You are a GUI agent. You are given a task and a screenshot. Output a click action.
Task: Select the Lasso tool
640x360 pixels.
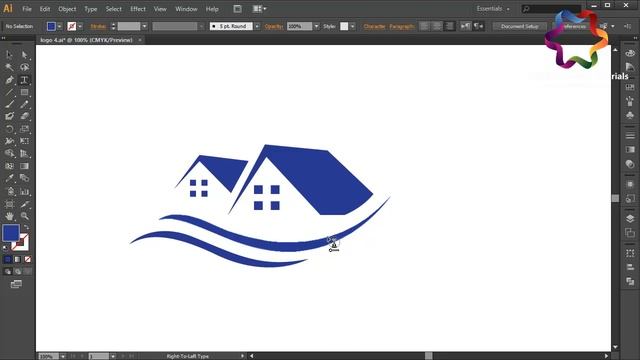pyautogui.click(x=24, y=67)
